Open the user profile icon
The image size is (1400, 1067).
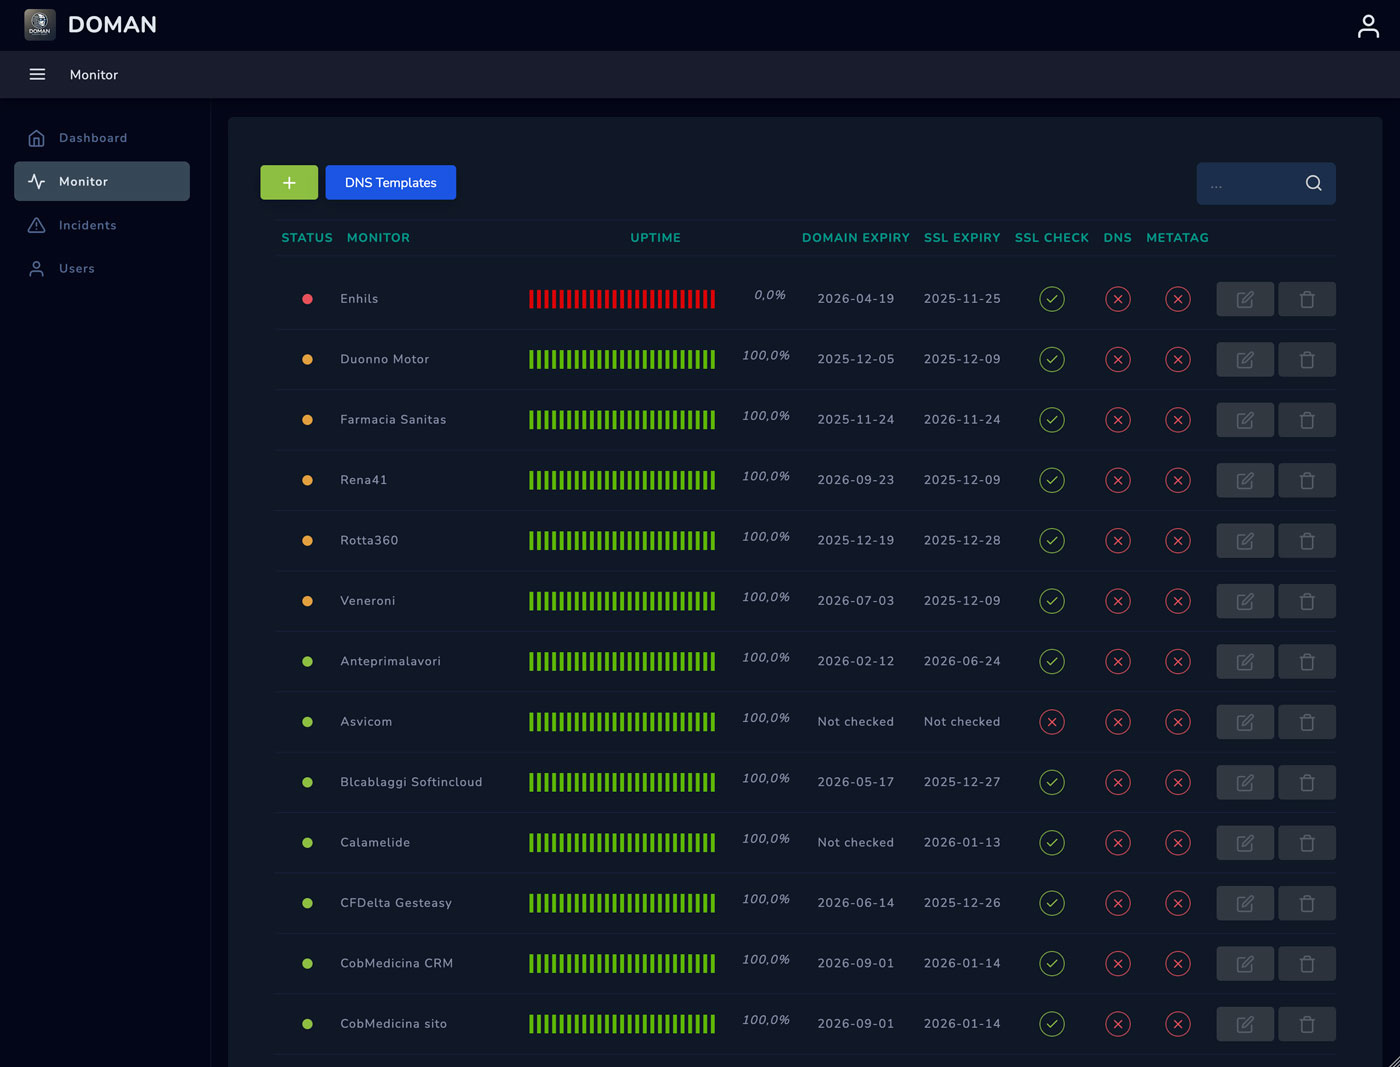coord(1367,26)
